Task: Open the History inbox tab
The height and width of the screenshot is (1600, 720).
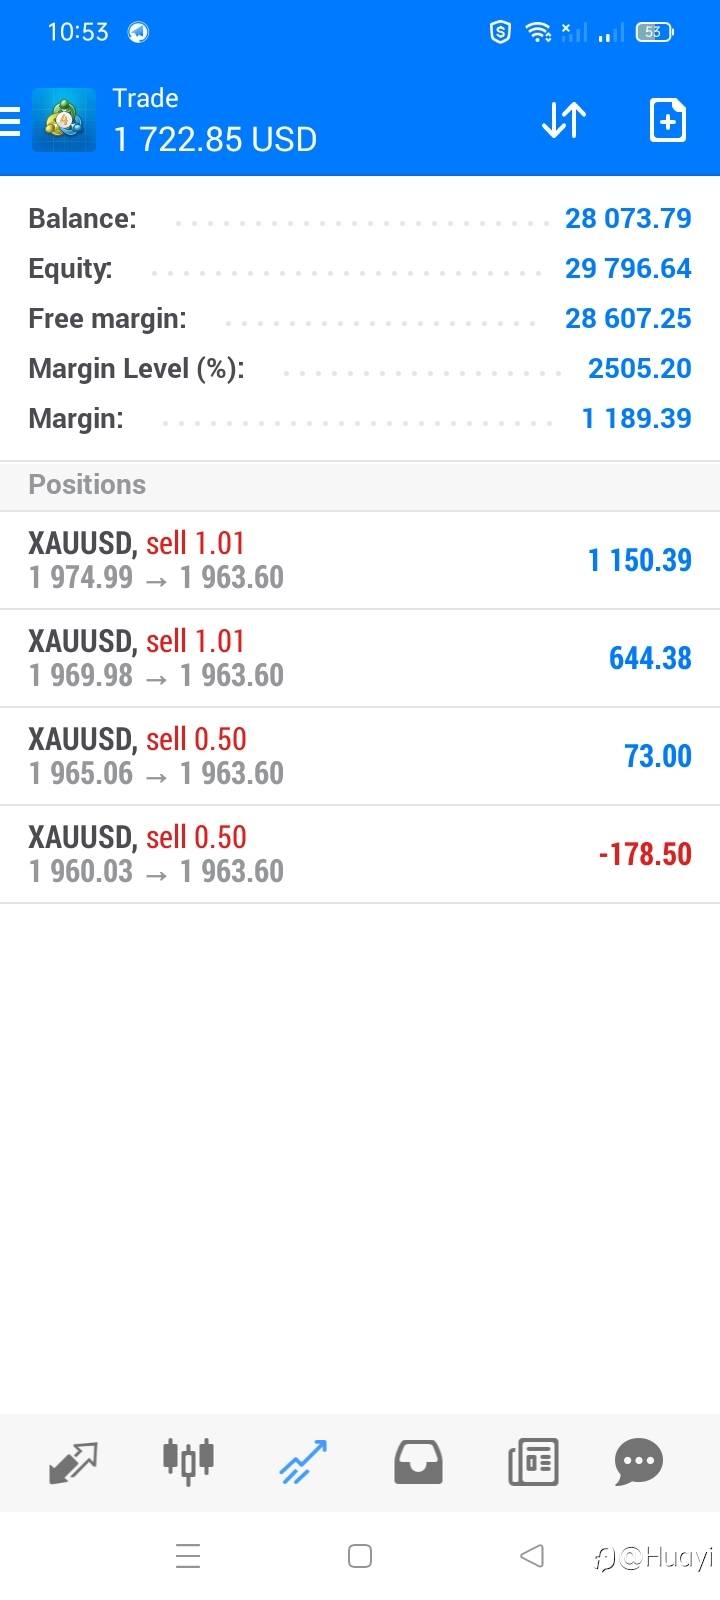Action: tap(418, 1462)
